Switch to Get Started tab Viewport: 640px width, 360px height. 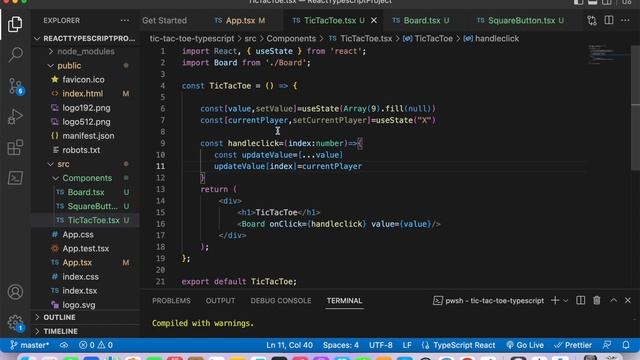(164, 20)
